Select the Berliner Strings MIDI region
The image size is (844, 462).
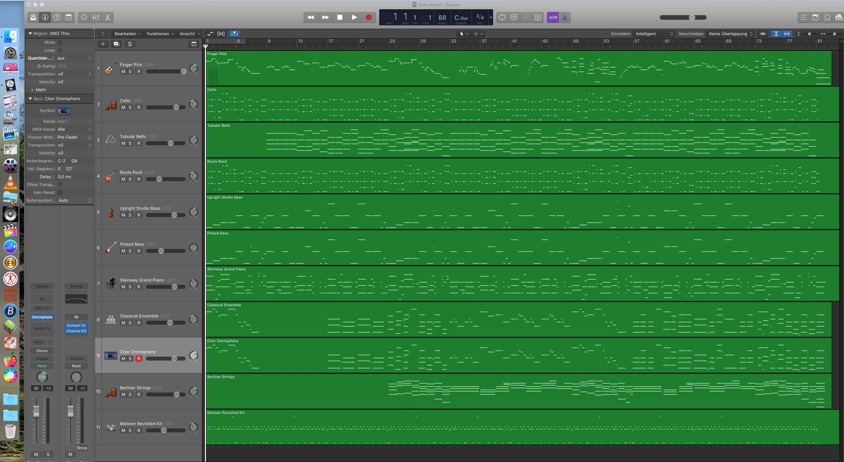click(518, 391)
